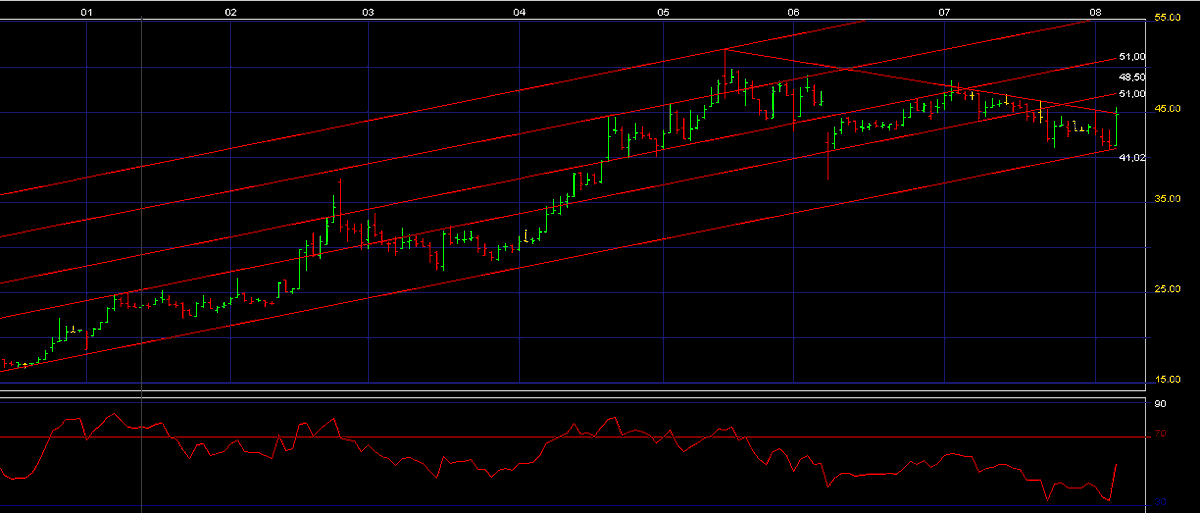
Task: Click the 05 month label on time axis
Action: click(x=664, y=13)
